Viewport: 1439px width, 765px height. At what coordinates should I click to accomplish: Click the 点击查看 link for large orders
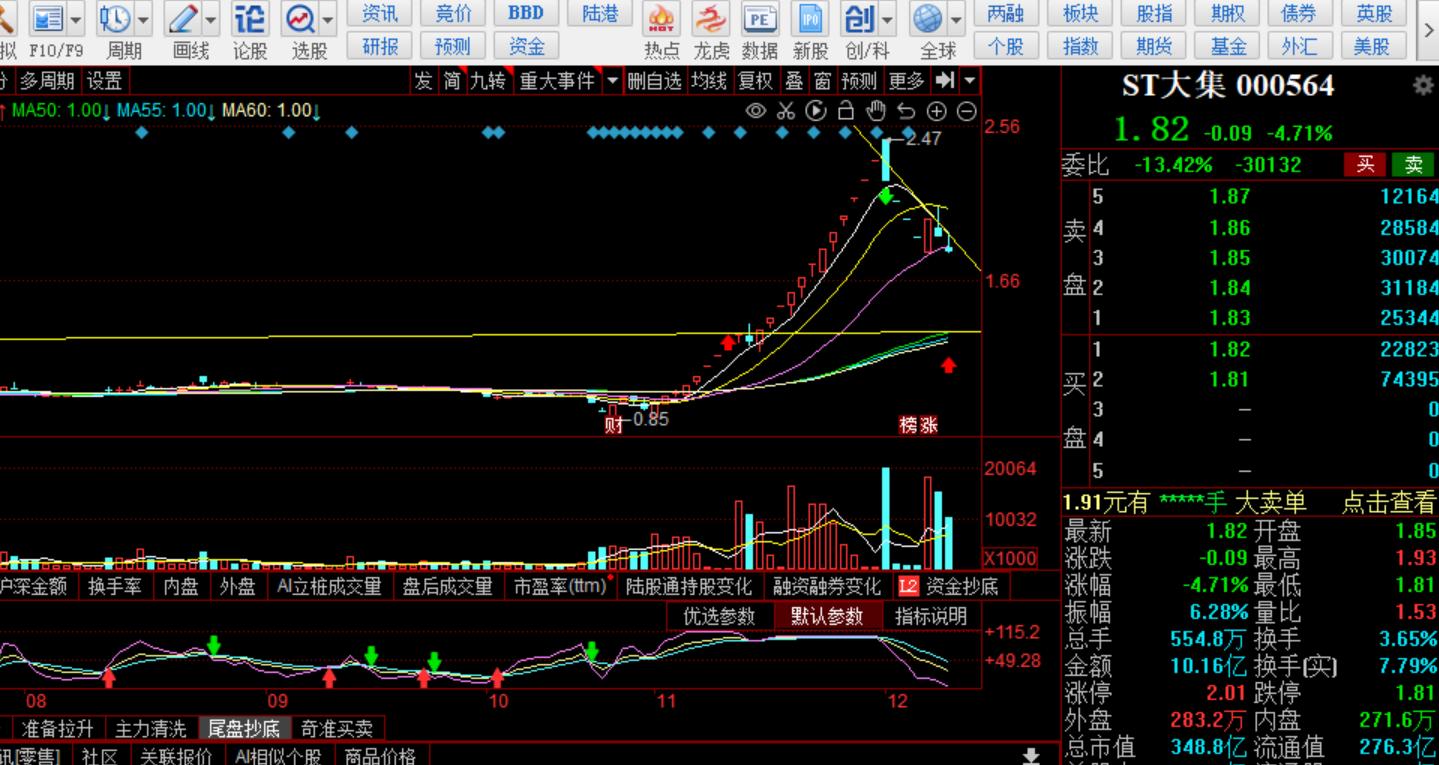tap(1388, 502)
